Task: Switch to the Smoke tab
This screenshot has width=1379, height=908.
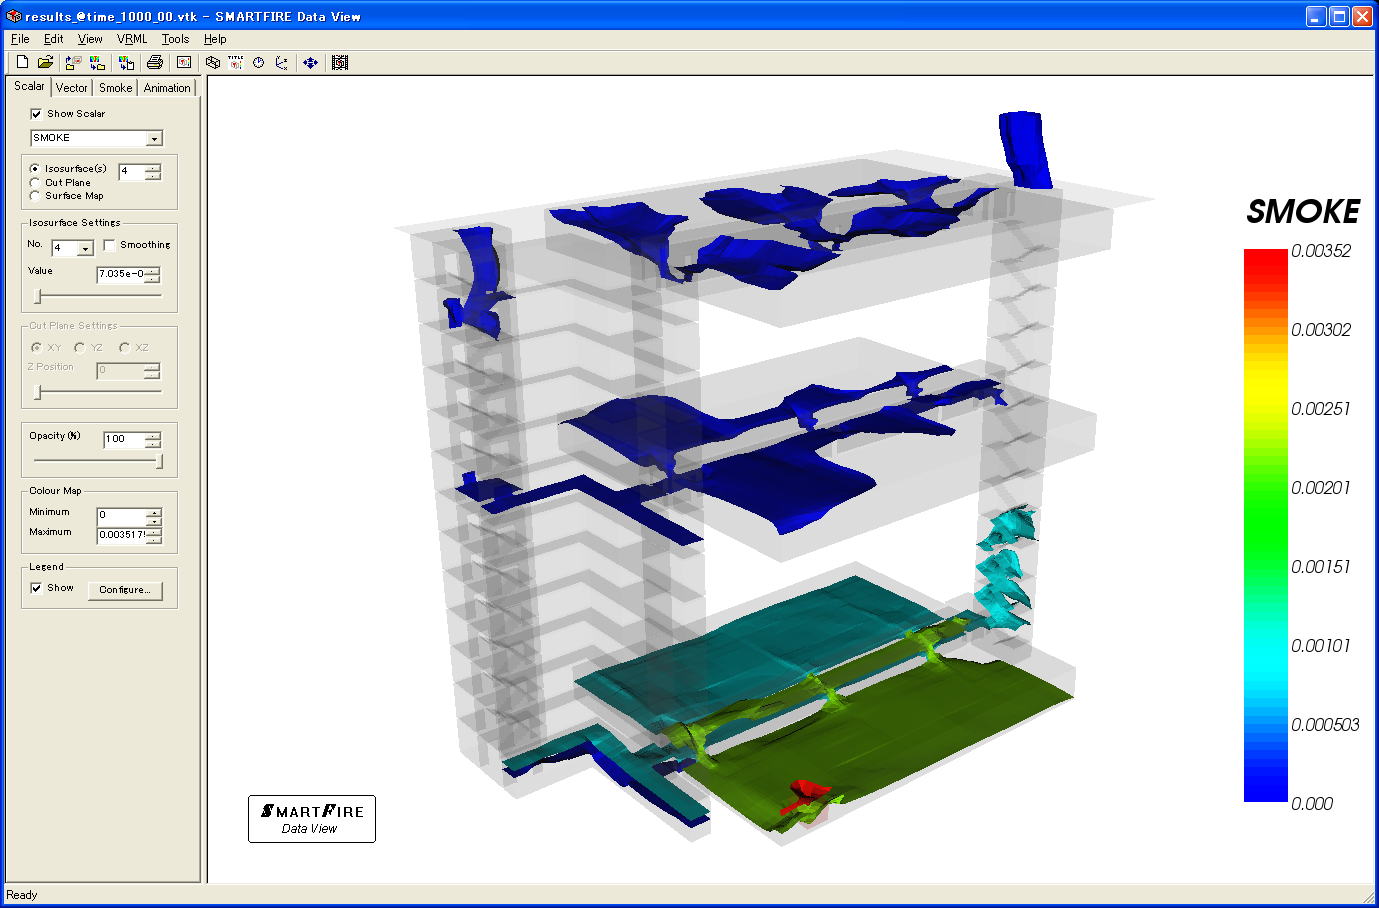Action: [115, 88]
